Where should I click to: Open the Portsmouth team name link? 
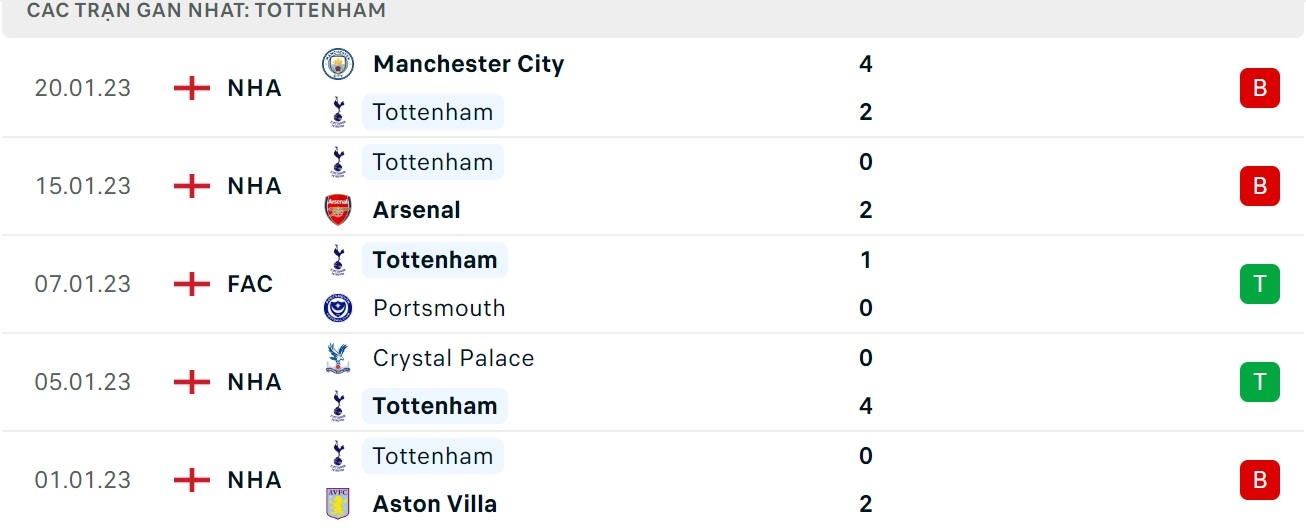438,308
